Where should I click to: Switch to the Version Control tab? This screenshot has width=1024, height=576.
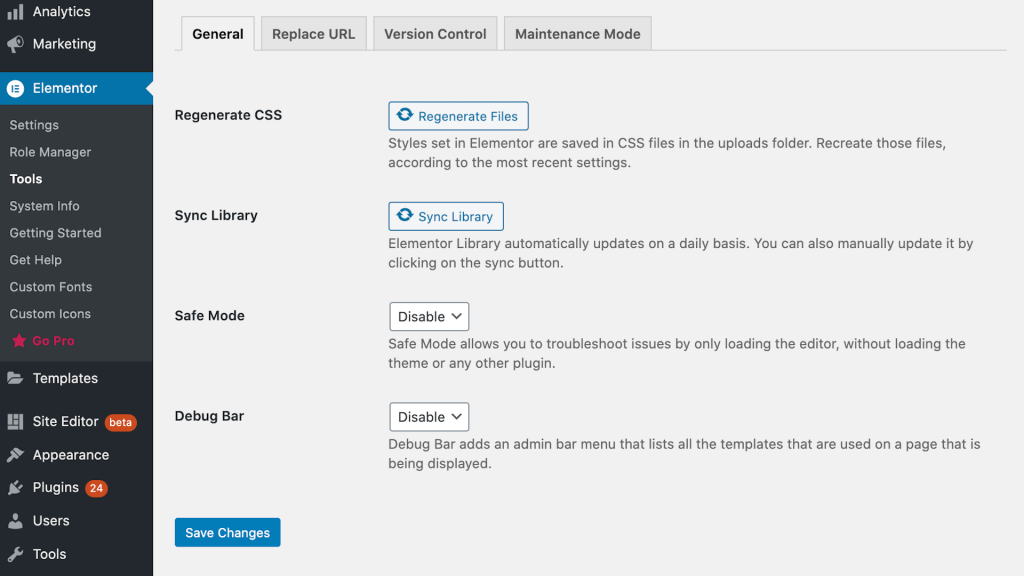(x=435, y=34)
